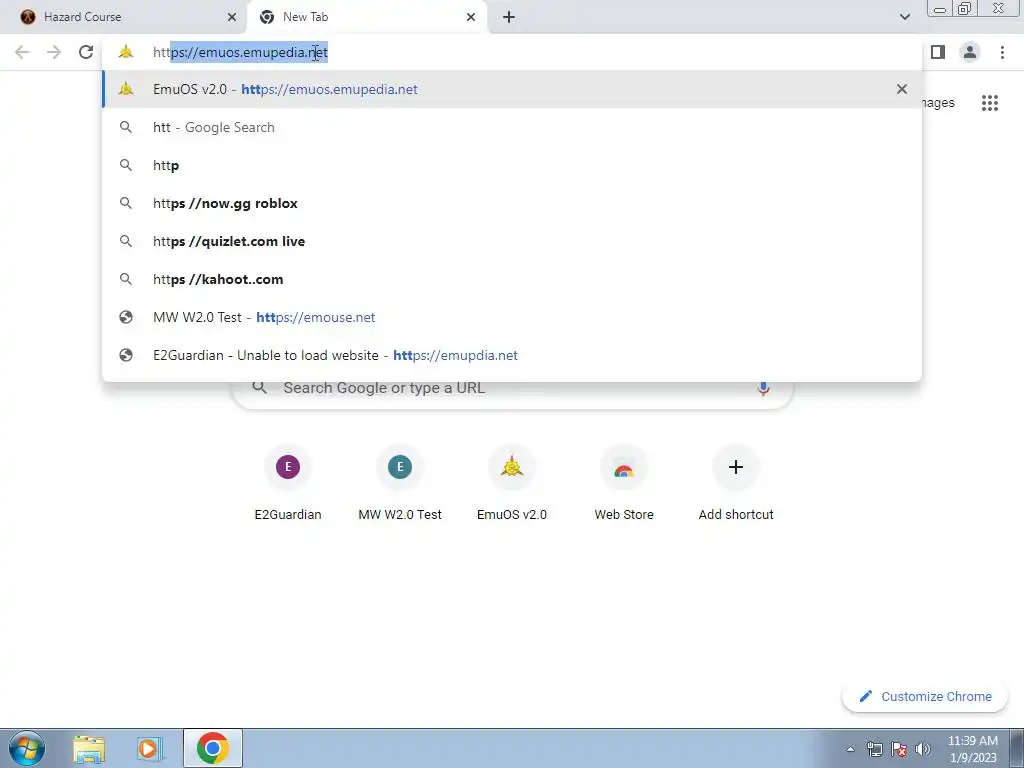The image size is (1024, 768).
Task: Close the New Tab tab
Action: click(x=471, y=17)
